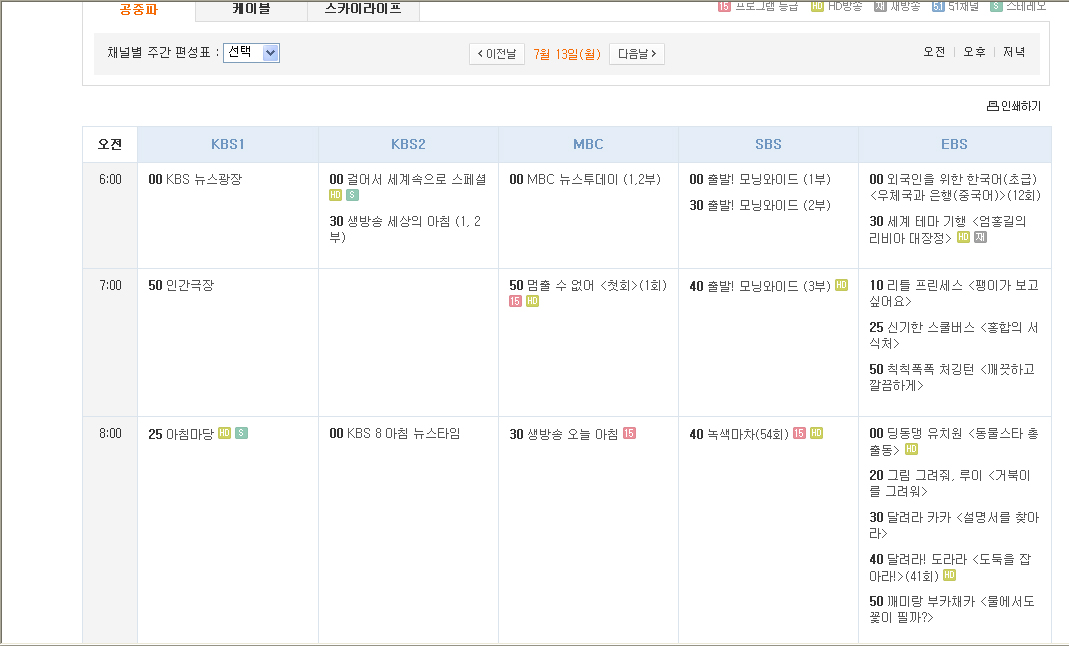Open 세계 테마 기행 listing
Image resolution: width=1069 pixels, height=646 pixels.
coord(948,230)
